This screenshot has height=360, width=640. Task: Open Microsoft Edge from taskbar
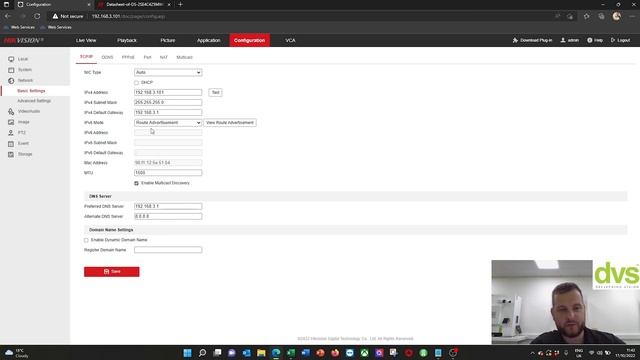pyautogui.click(x=276, y=353)
